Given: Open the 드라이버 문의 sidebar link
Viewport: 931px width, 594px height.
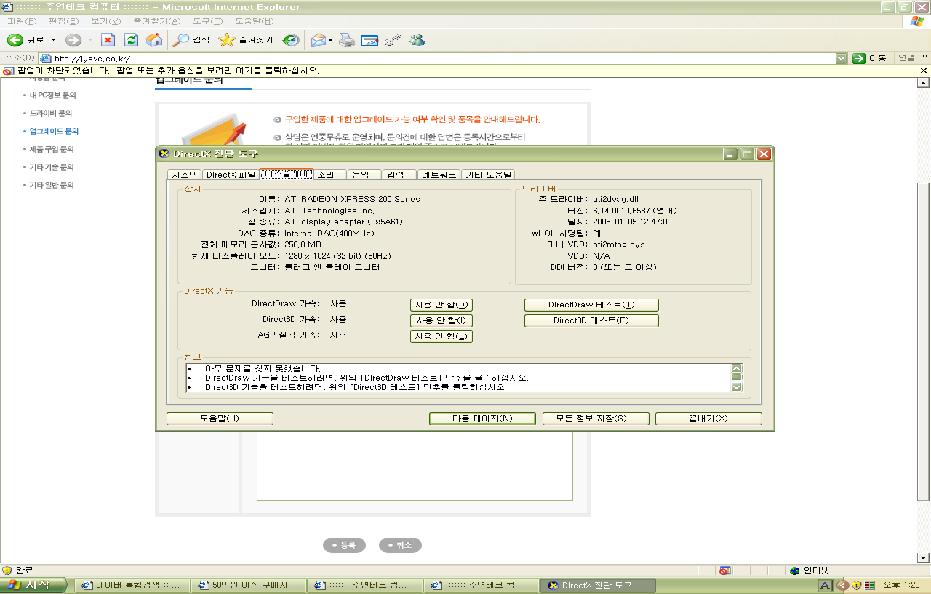Looking at the screenshot, I should tap(50, 113).
